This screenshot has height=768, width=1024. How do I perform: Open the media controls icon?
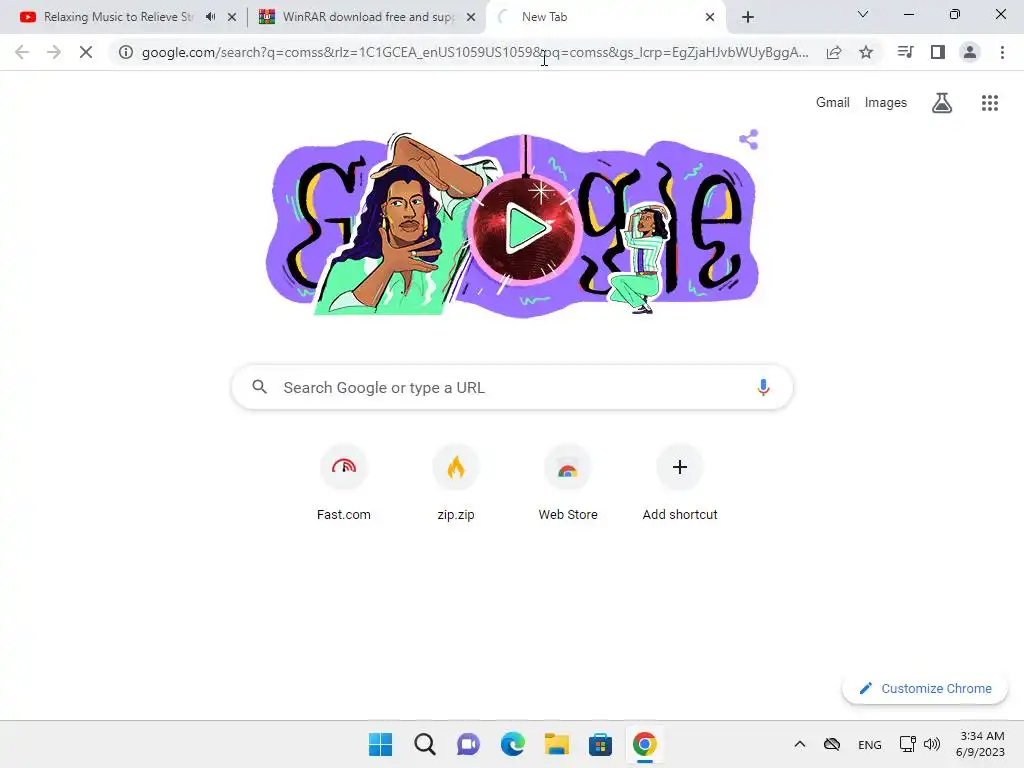pos(905,52)
